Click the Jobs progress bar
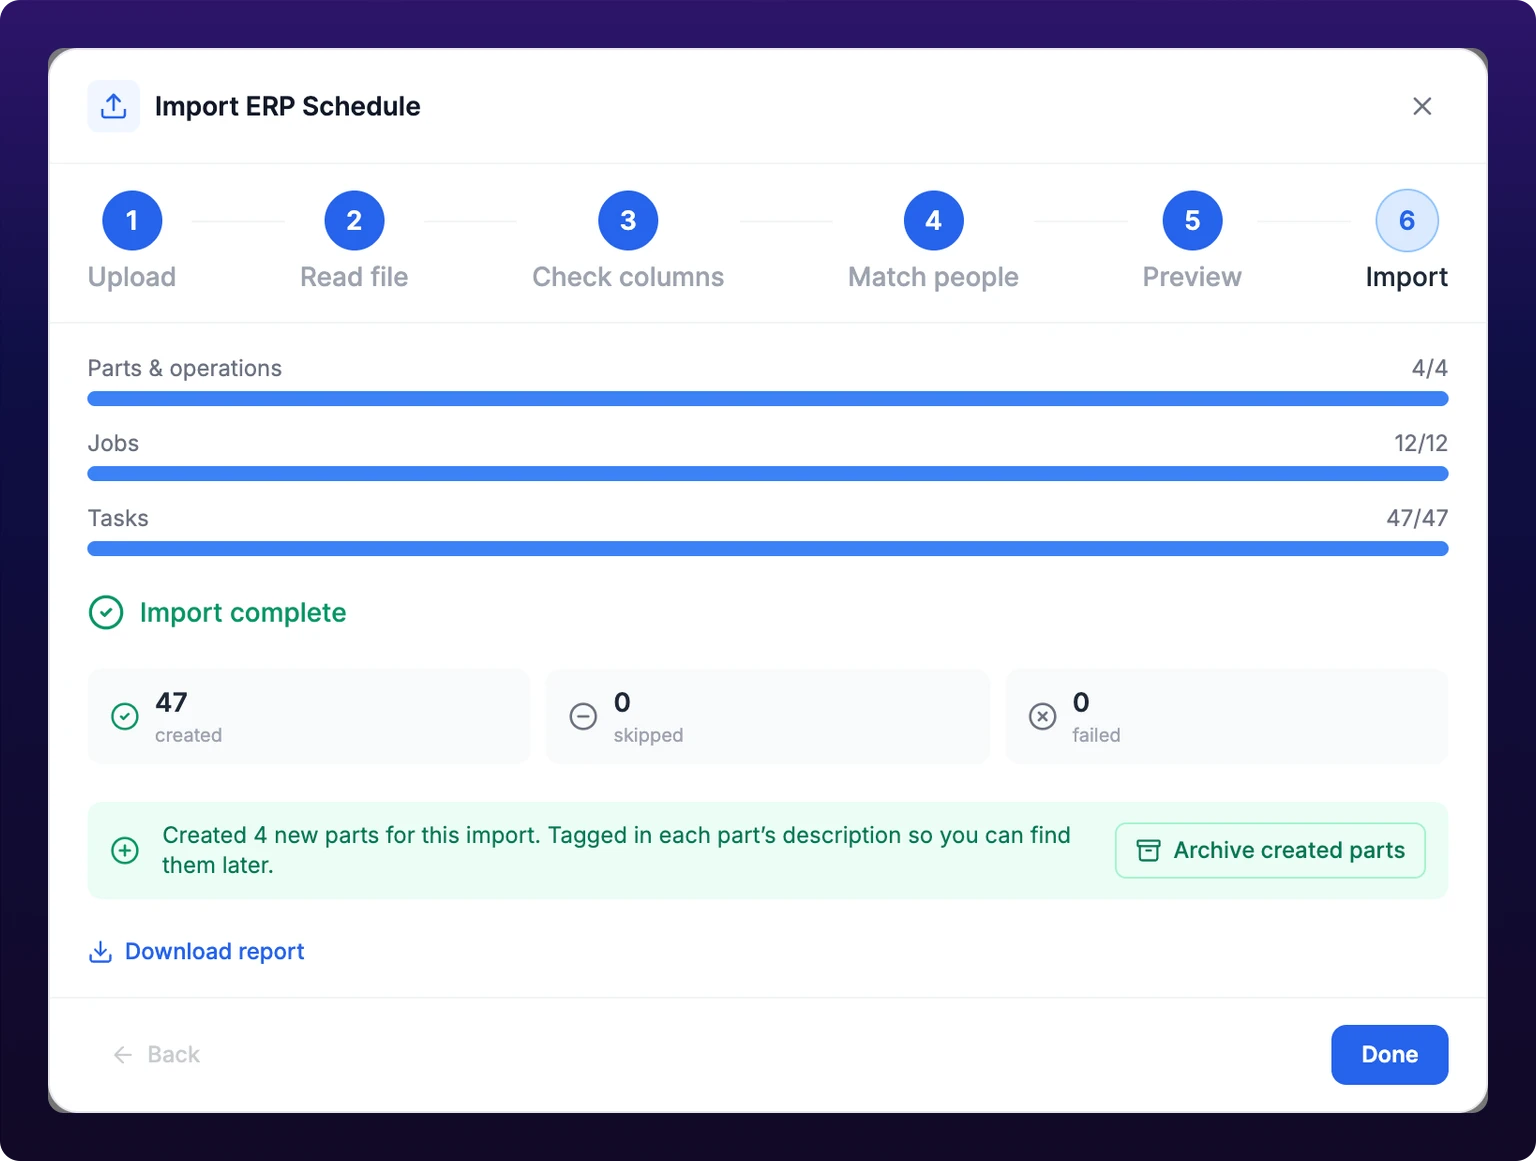Screen dimensions: 1536x1161 tap(768, 473)
